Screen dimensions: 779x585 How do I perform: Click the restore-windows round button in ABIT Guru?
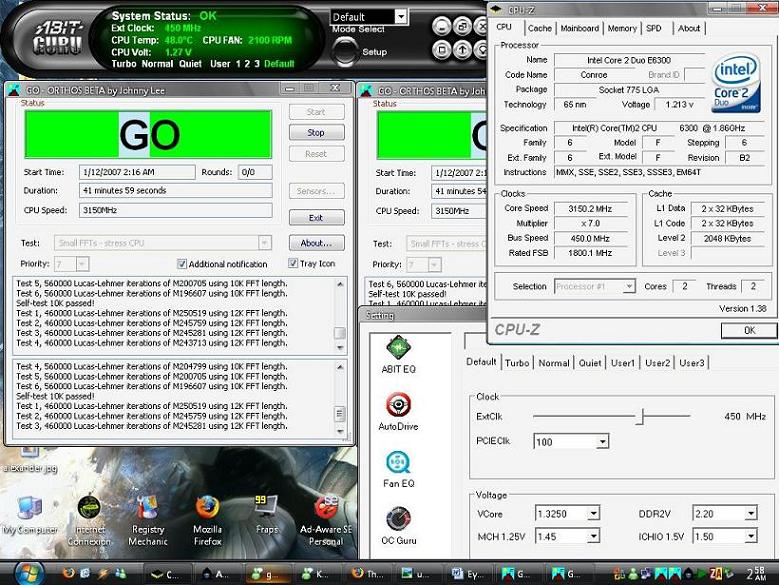462,26
